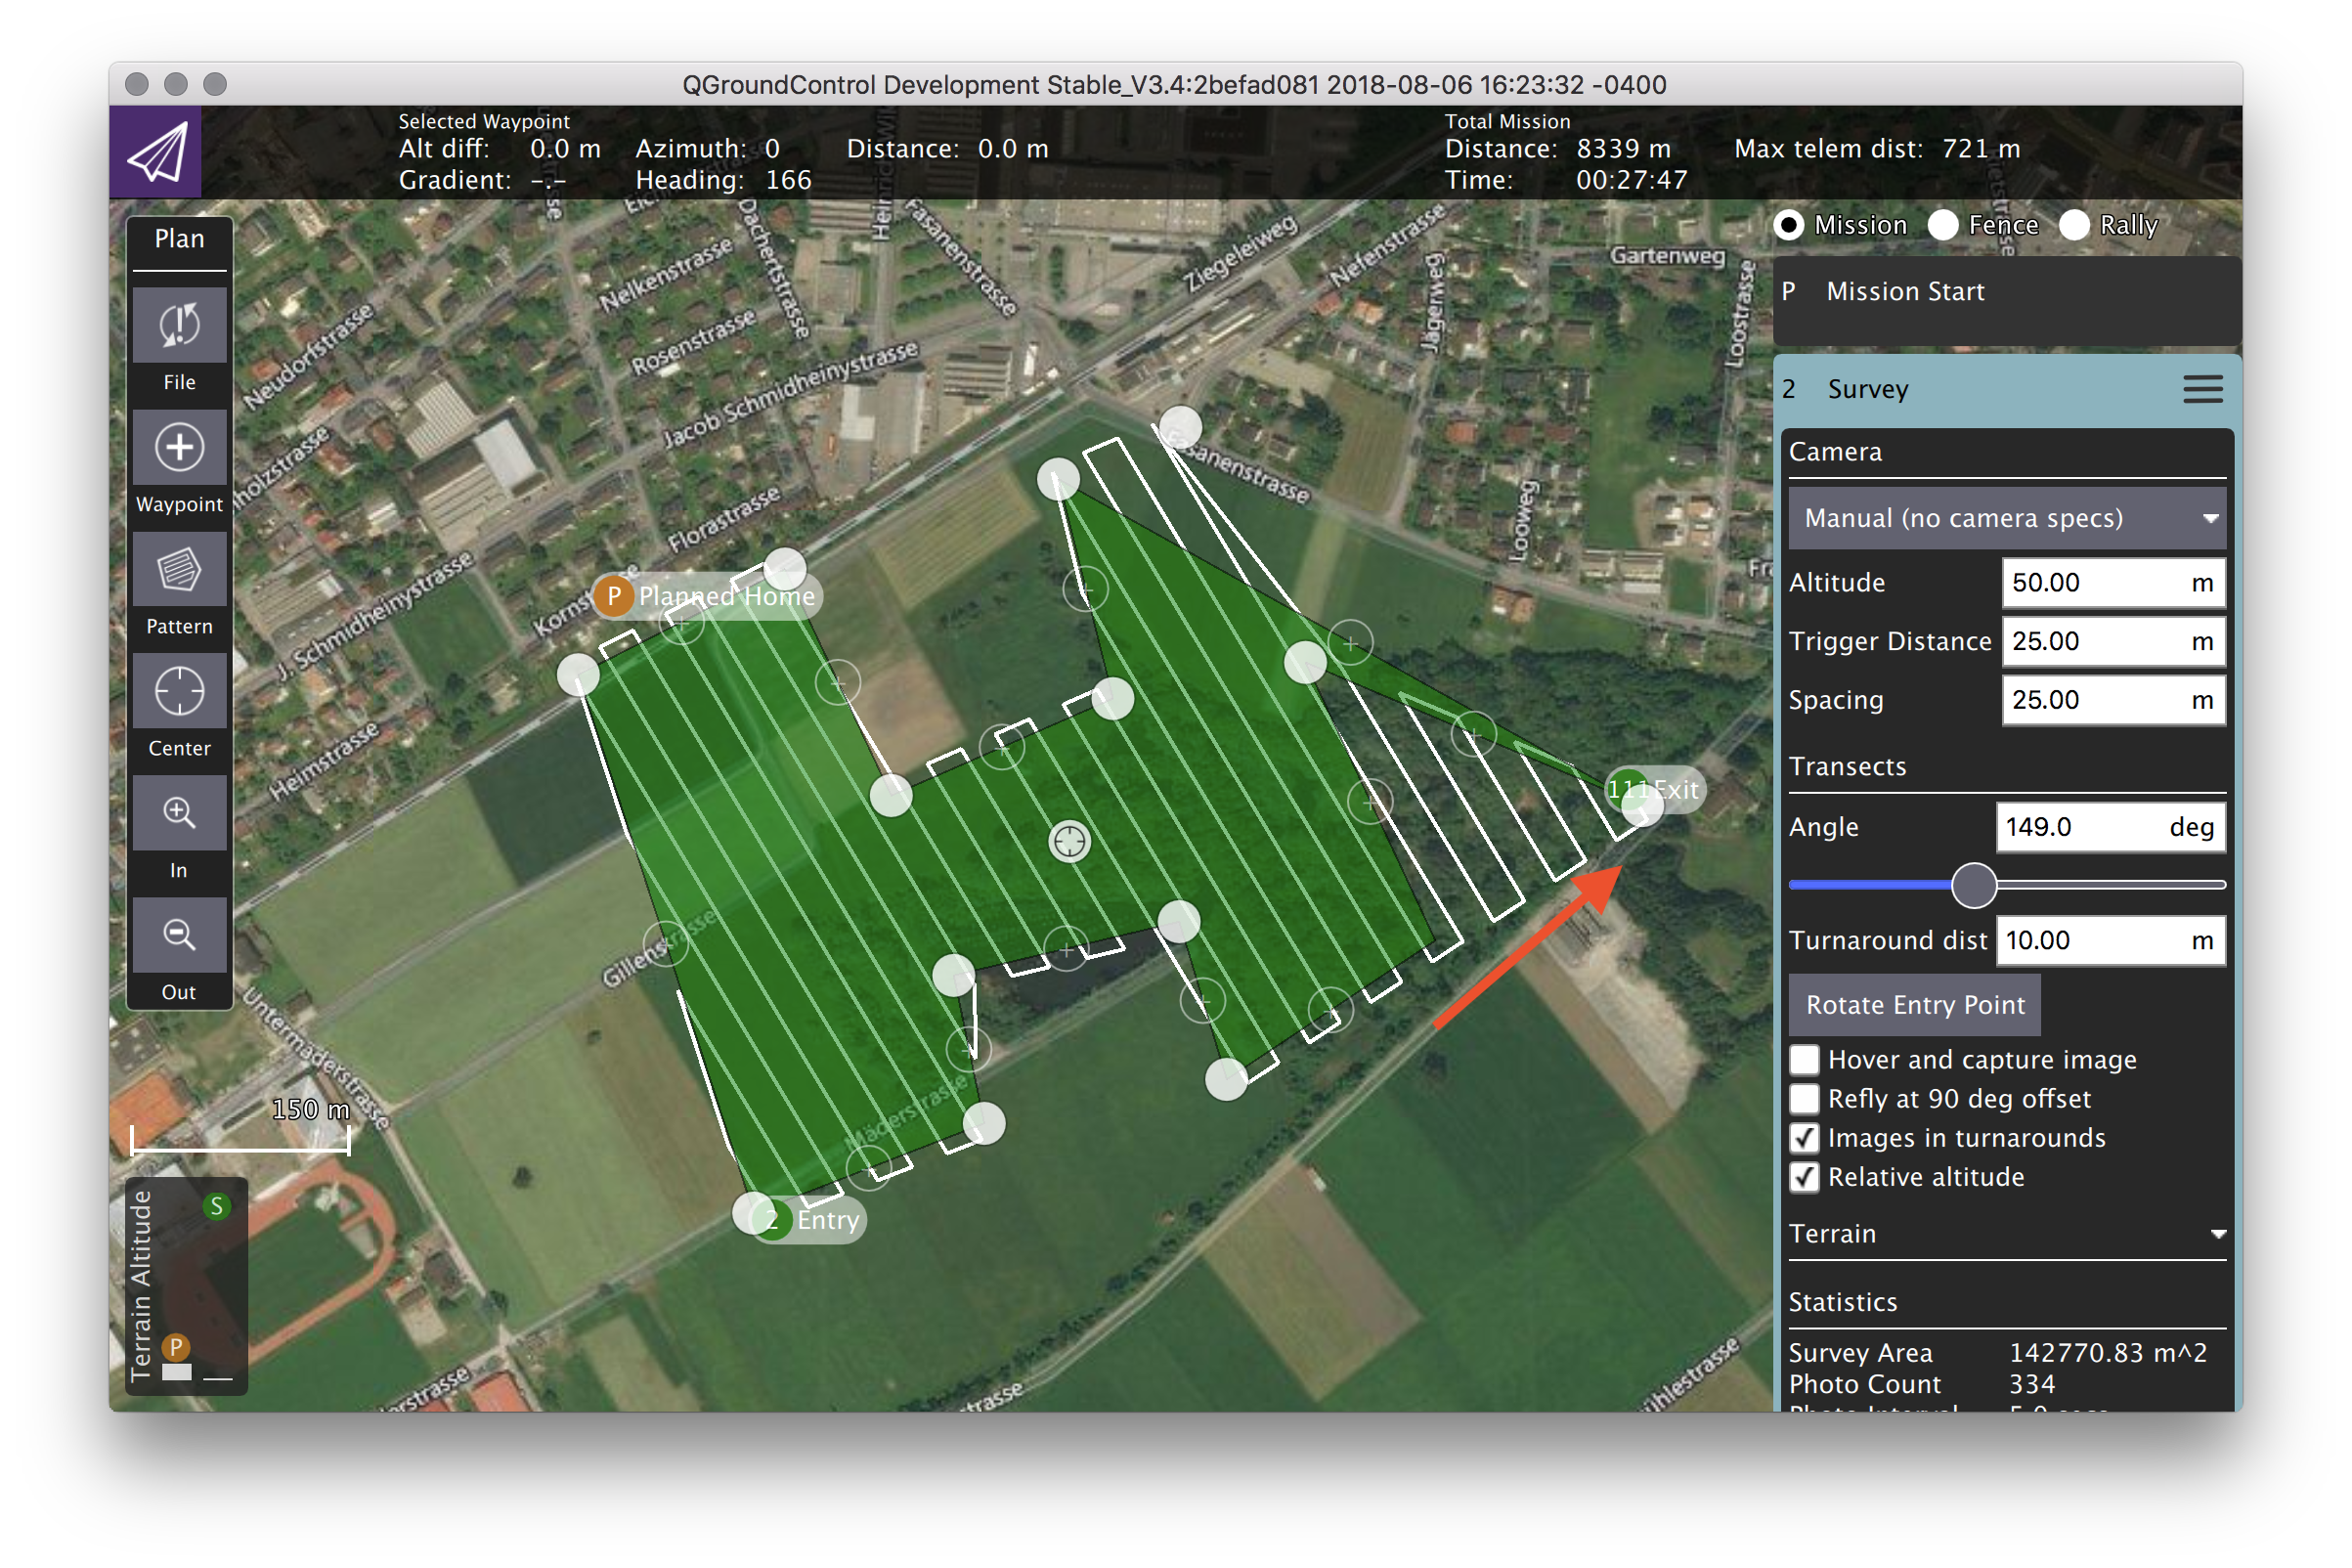Zoom Out on the map
The image size is (2352, 1568).
point(179,935)
